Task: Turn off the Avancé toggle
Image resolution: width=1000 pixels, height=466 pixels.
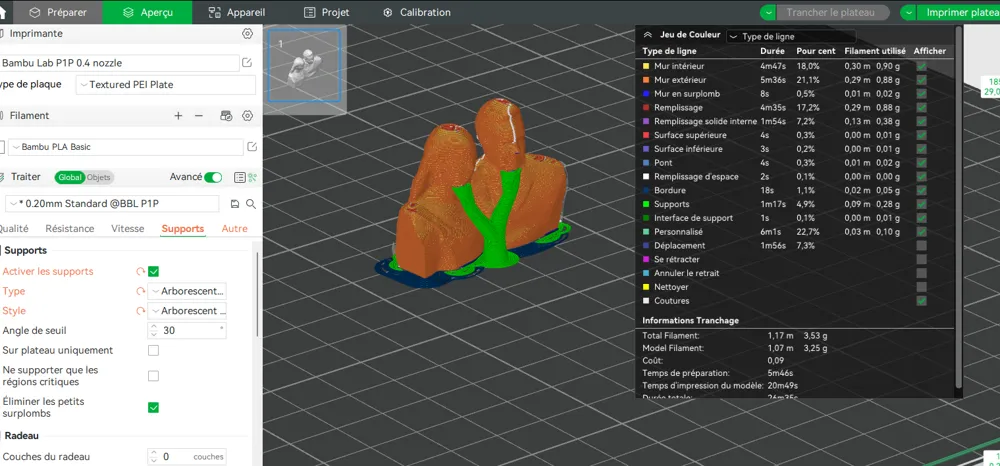Action: [213, 177]
